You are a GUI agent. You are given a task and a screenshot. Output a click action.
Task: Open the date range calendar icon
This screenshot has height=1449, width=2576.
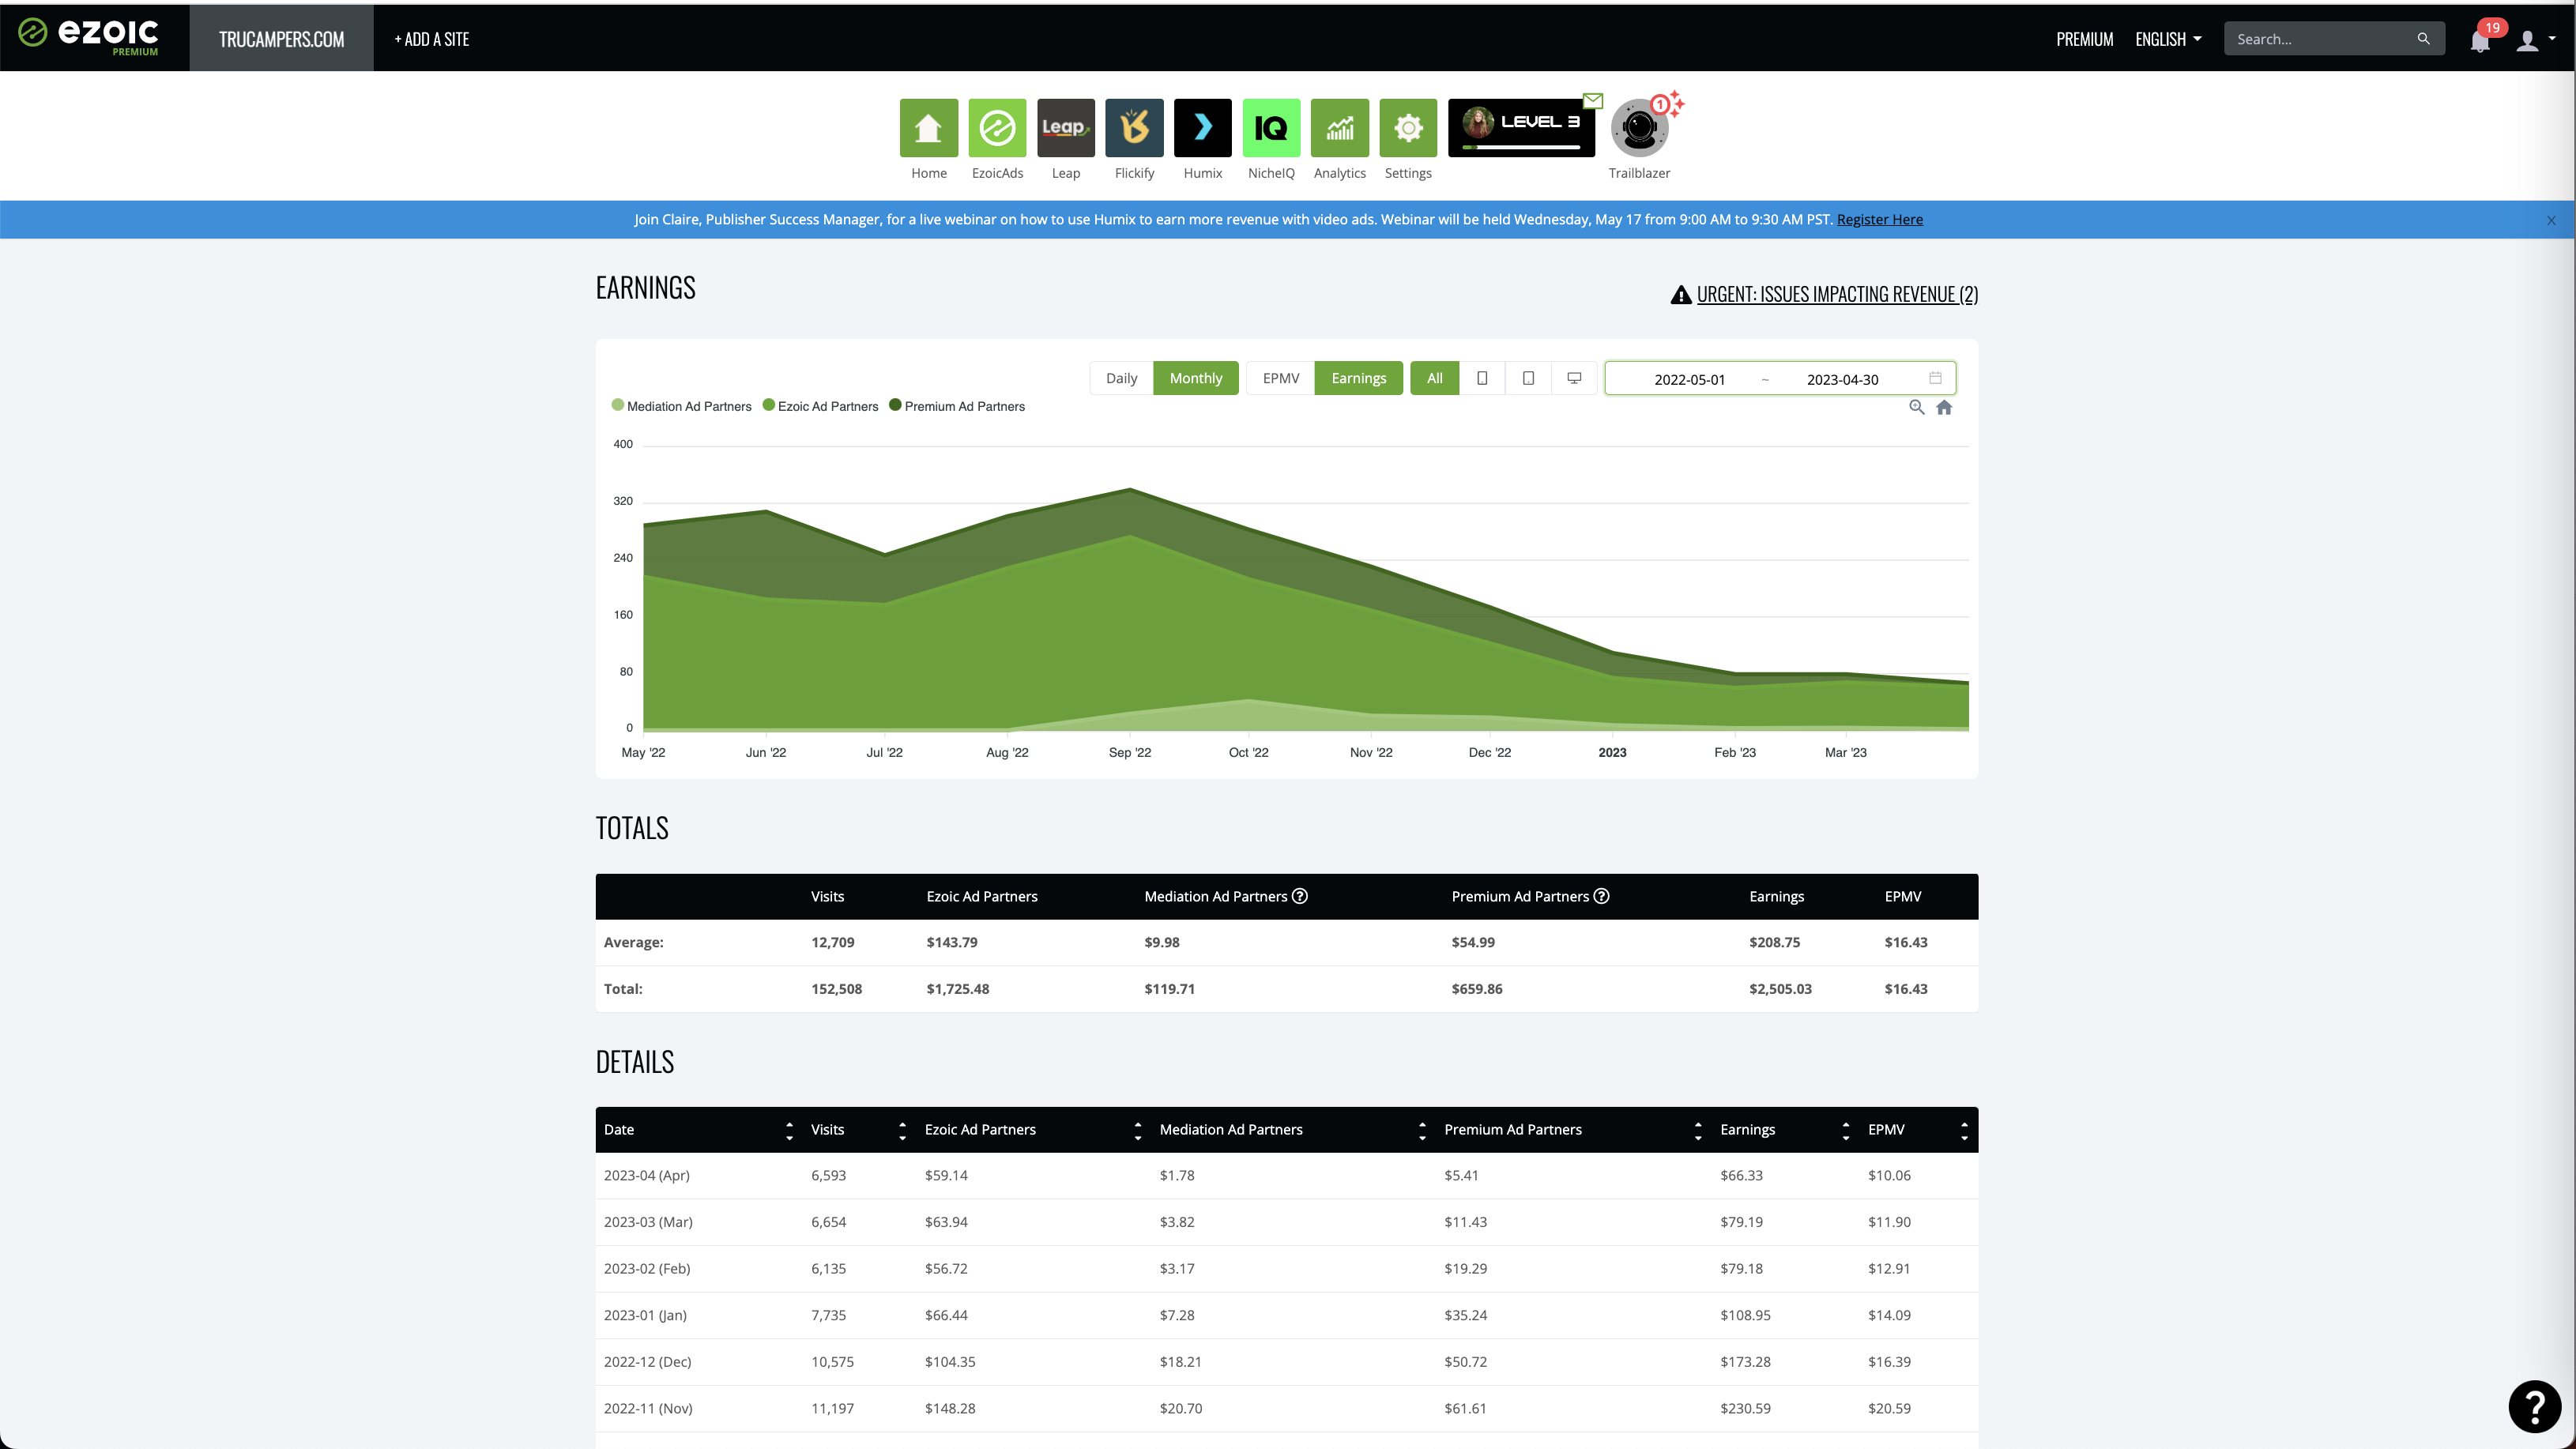click(x=1935, y=378)
